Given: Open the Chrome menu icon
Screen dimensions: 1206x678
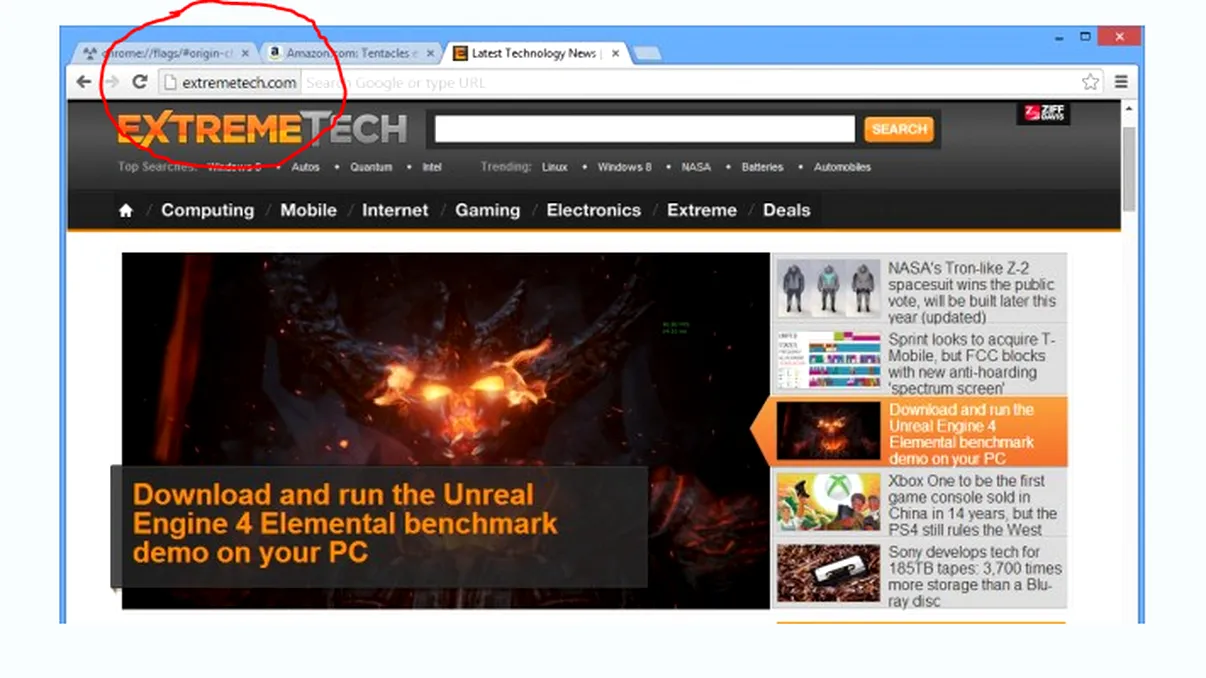Looking at the screenshot, I should [1121, 82].
